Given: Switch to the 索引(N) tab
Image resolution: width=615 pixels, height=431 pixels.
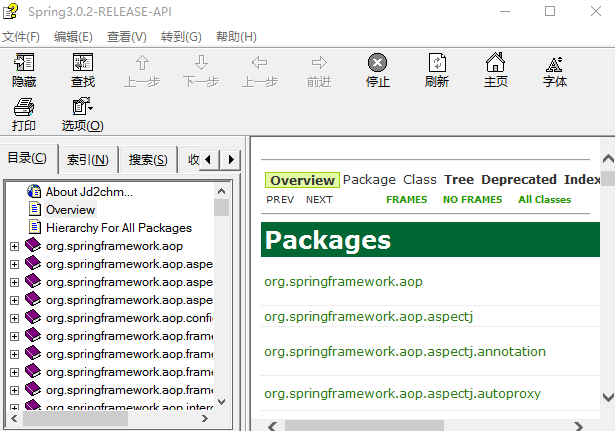Looking at the screenshot, I should (88, 160).
